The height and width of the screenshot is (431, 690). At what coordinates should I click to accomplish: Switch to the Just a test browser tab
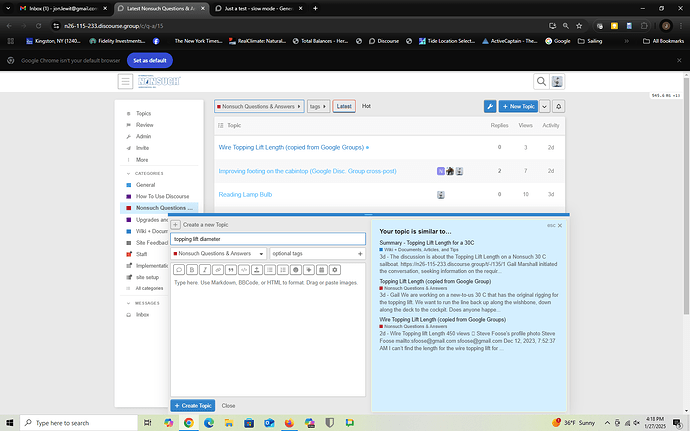[x=259, y=8]
